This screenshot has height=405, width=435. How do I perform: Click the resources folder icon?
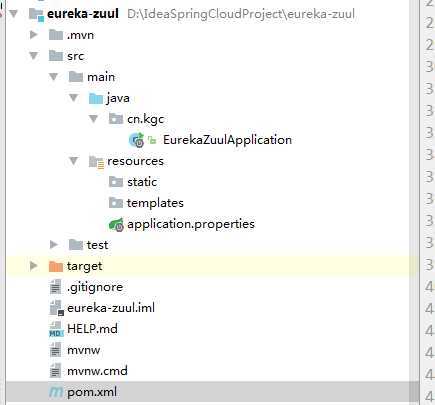click(x=96, y=162)
